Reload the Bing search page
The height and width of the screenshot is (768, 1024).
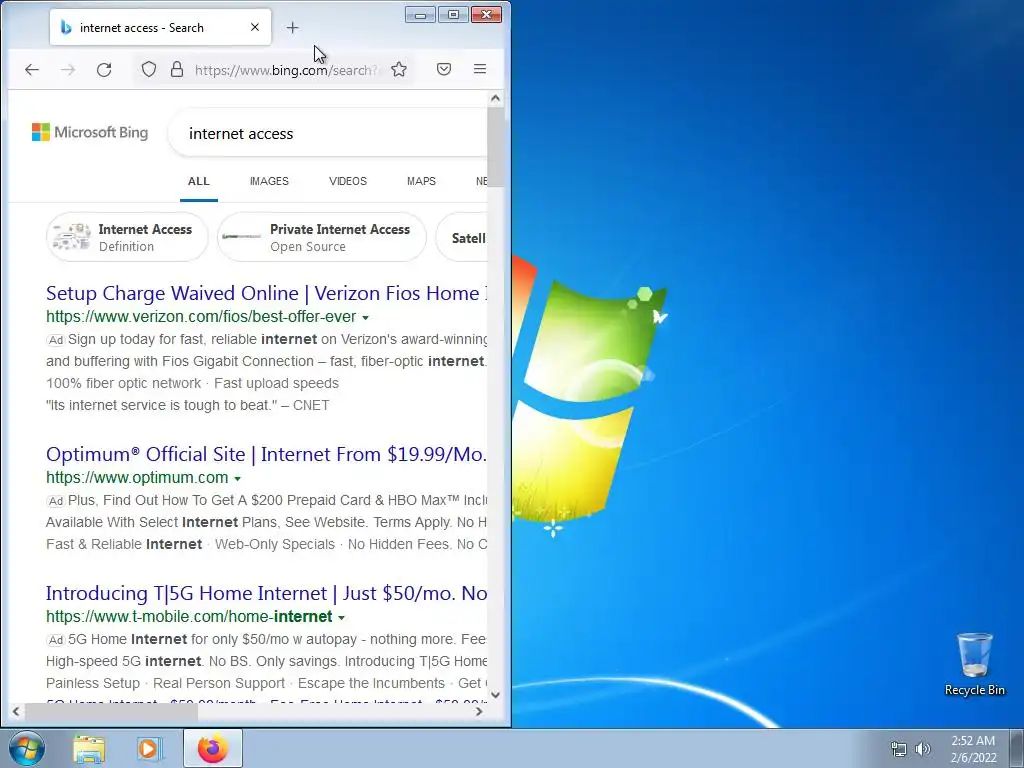point(104,69)
